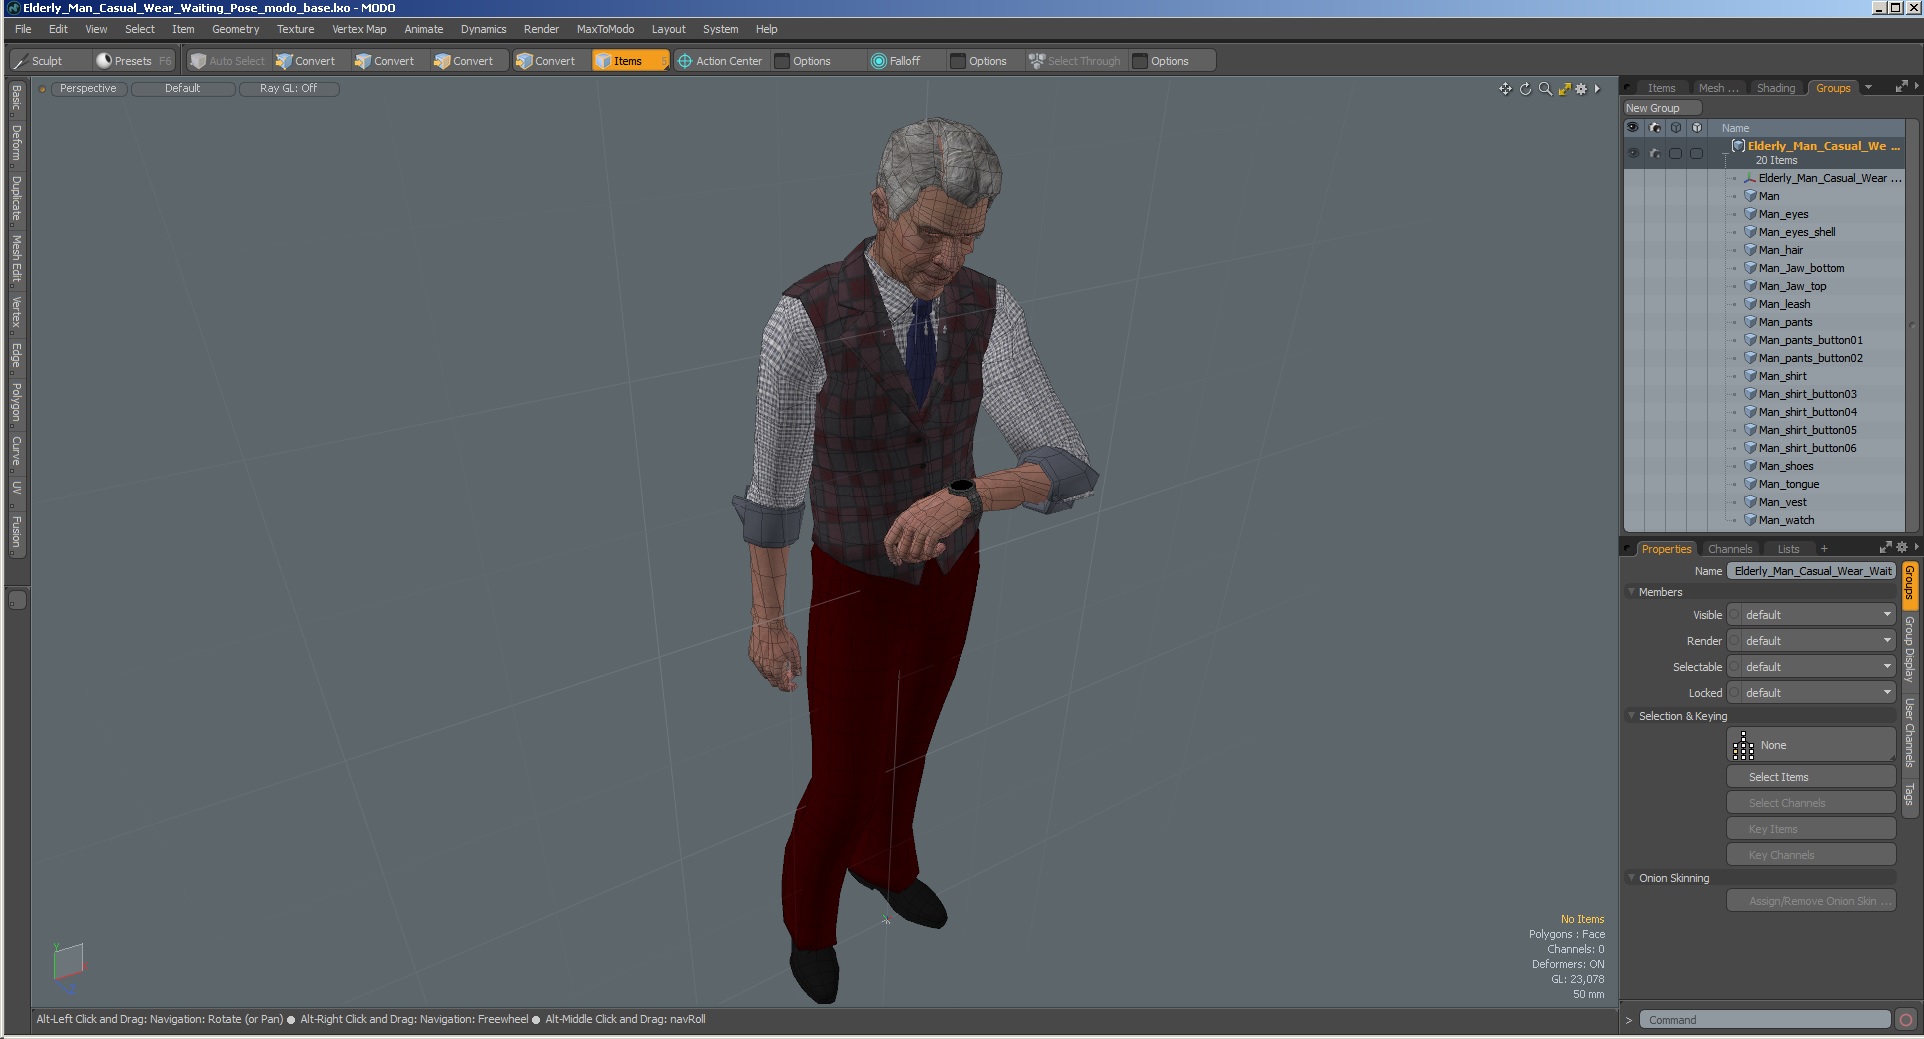
Task: Click the None channel-selection set icon button
Action: (x=1811, y=745)
